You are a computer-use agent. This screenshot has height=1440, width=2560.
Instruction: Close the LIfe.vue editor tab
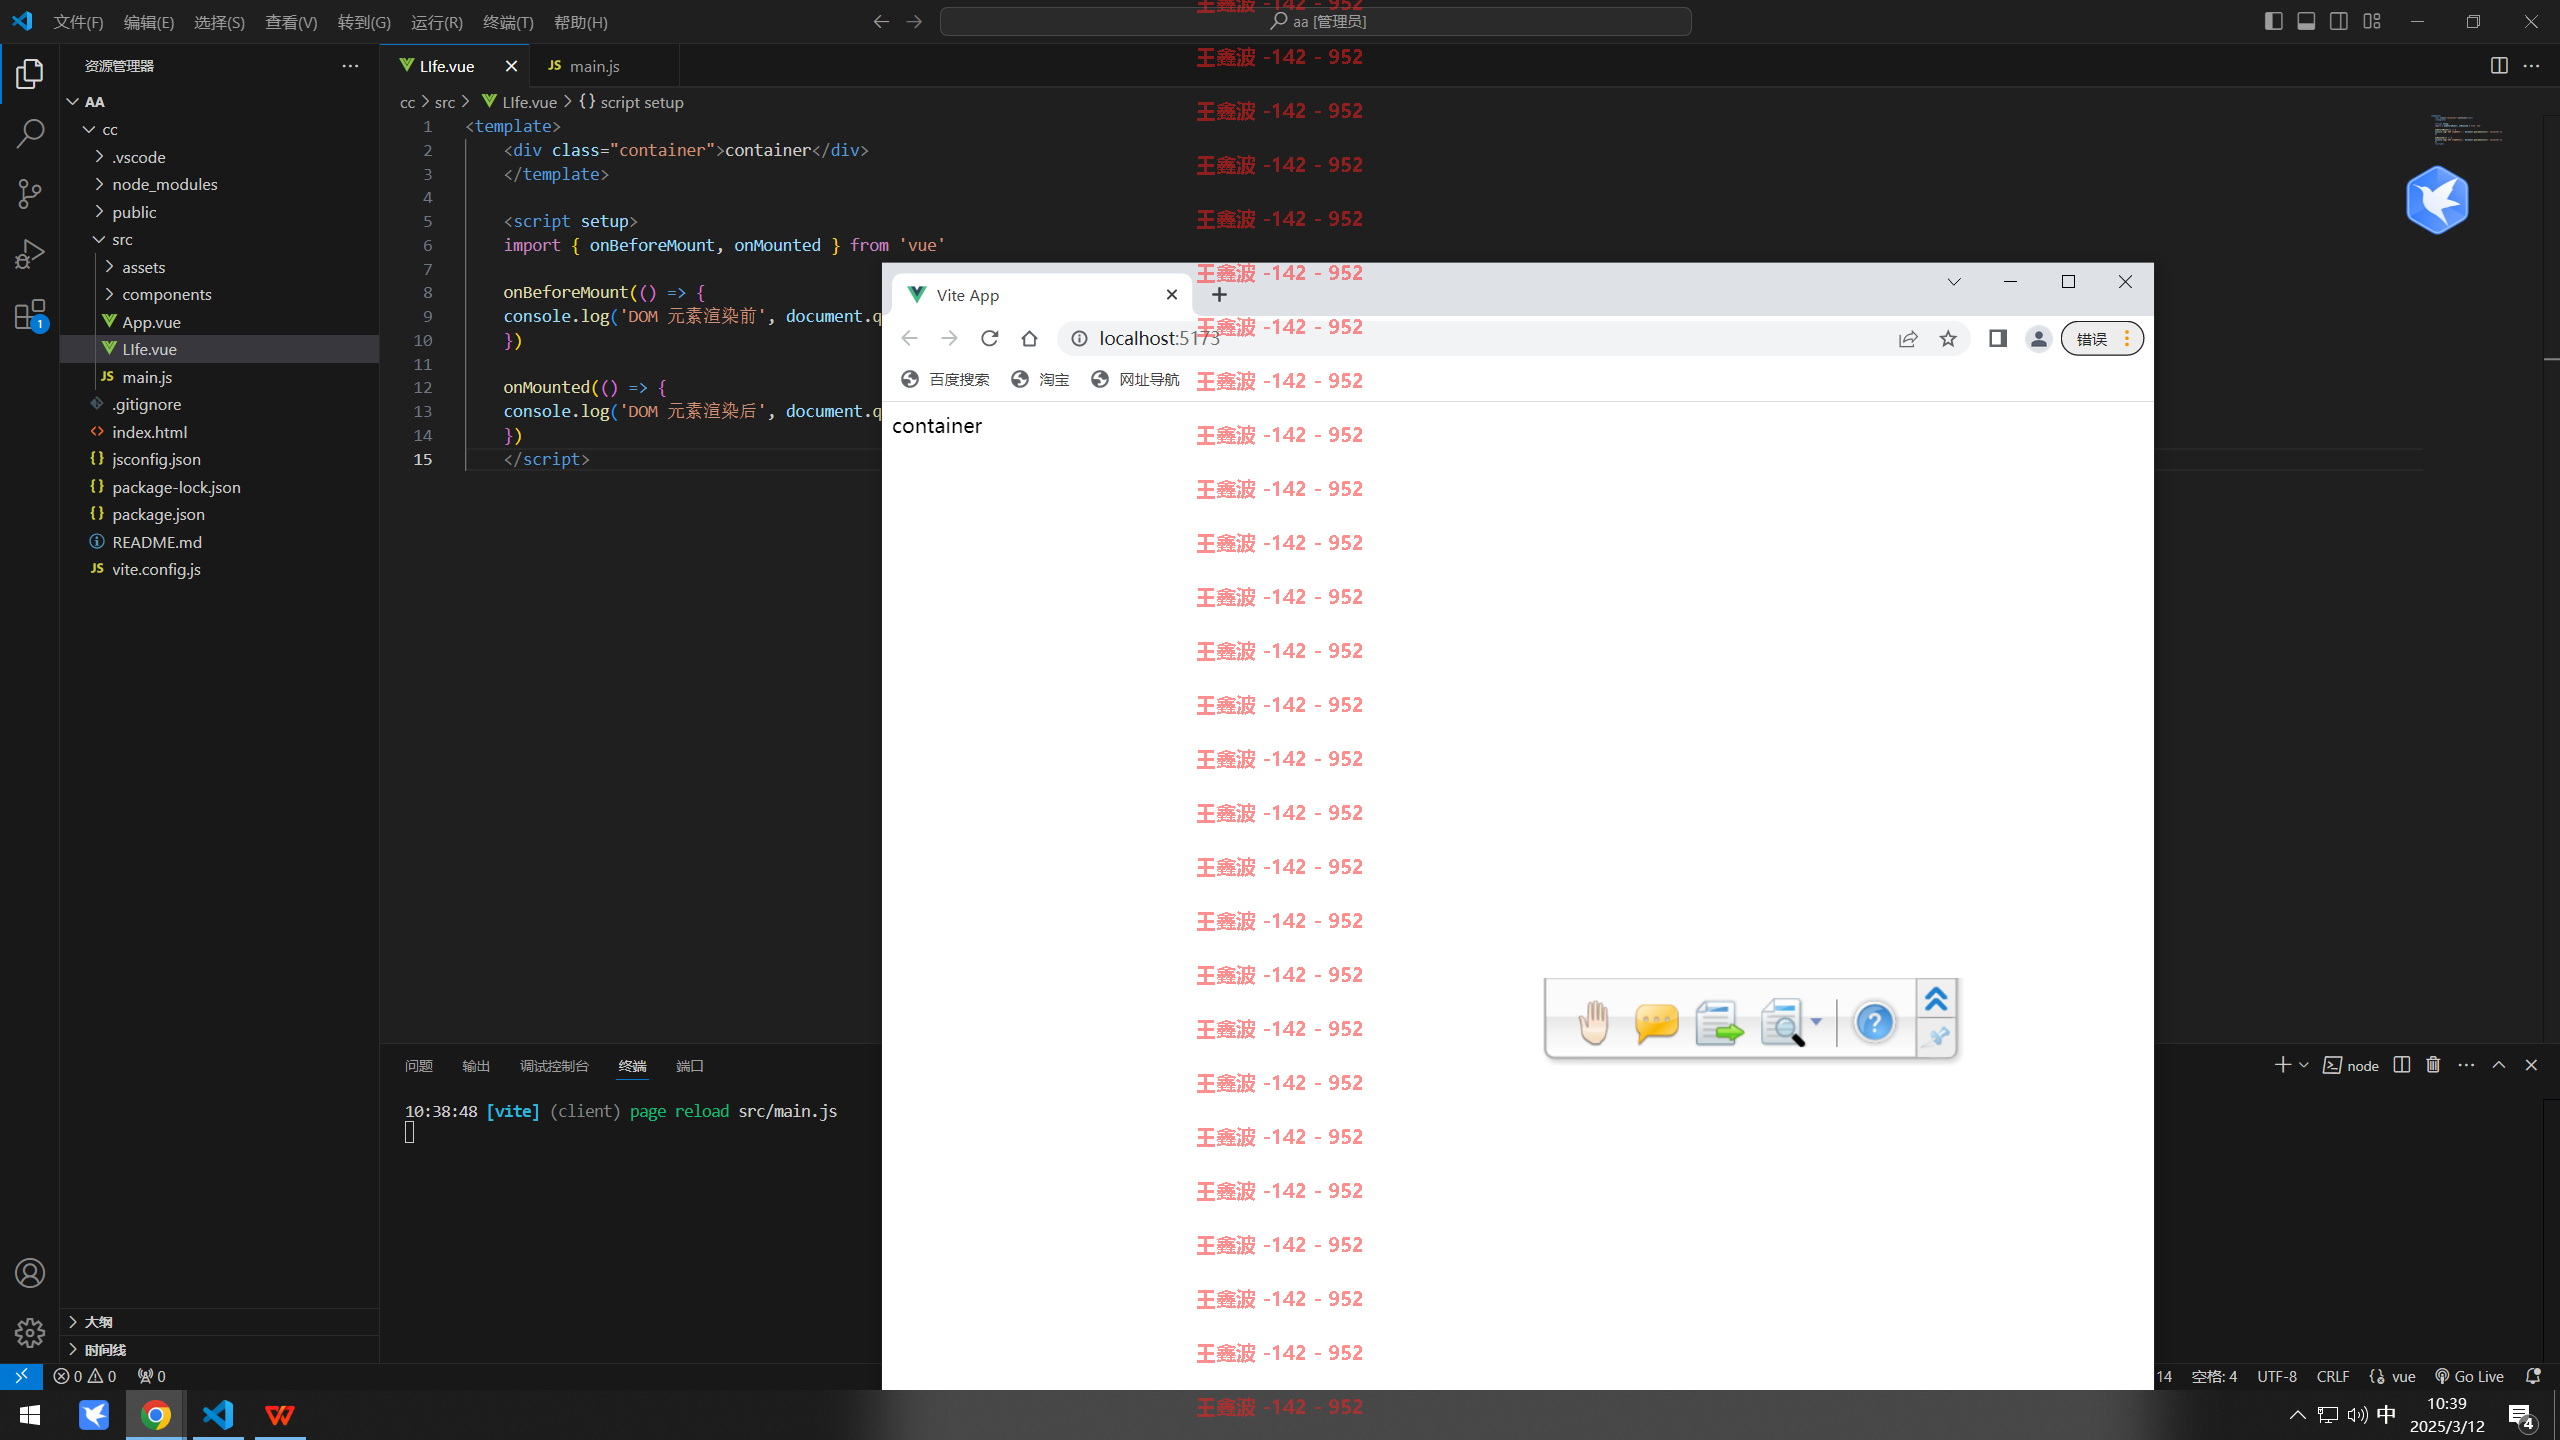511,66
